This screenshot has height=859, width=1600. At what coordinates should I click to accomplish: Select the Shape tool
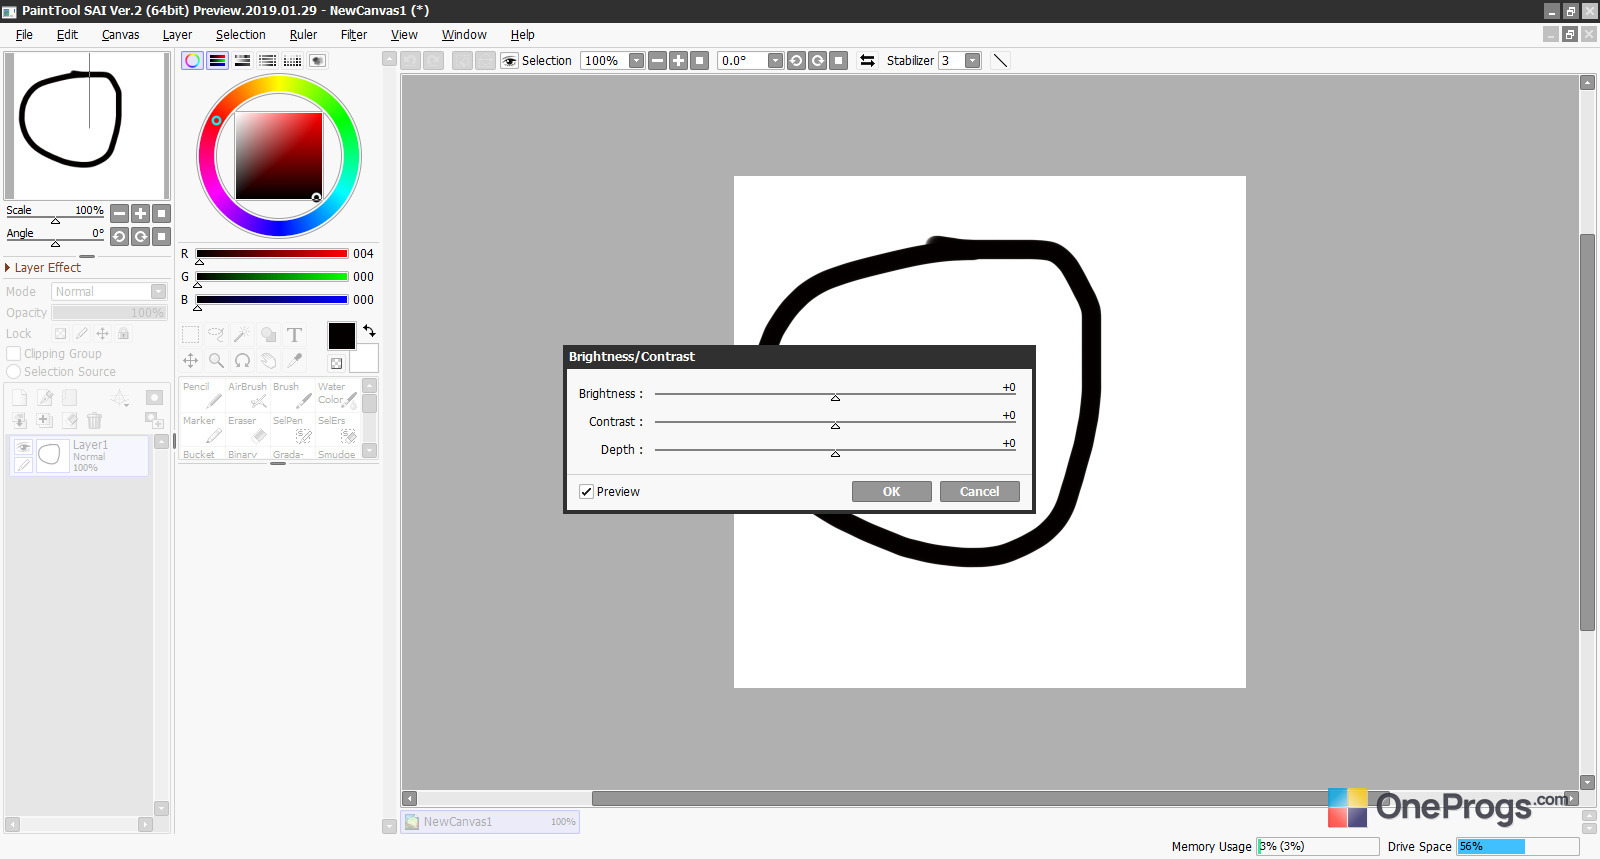268,335
